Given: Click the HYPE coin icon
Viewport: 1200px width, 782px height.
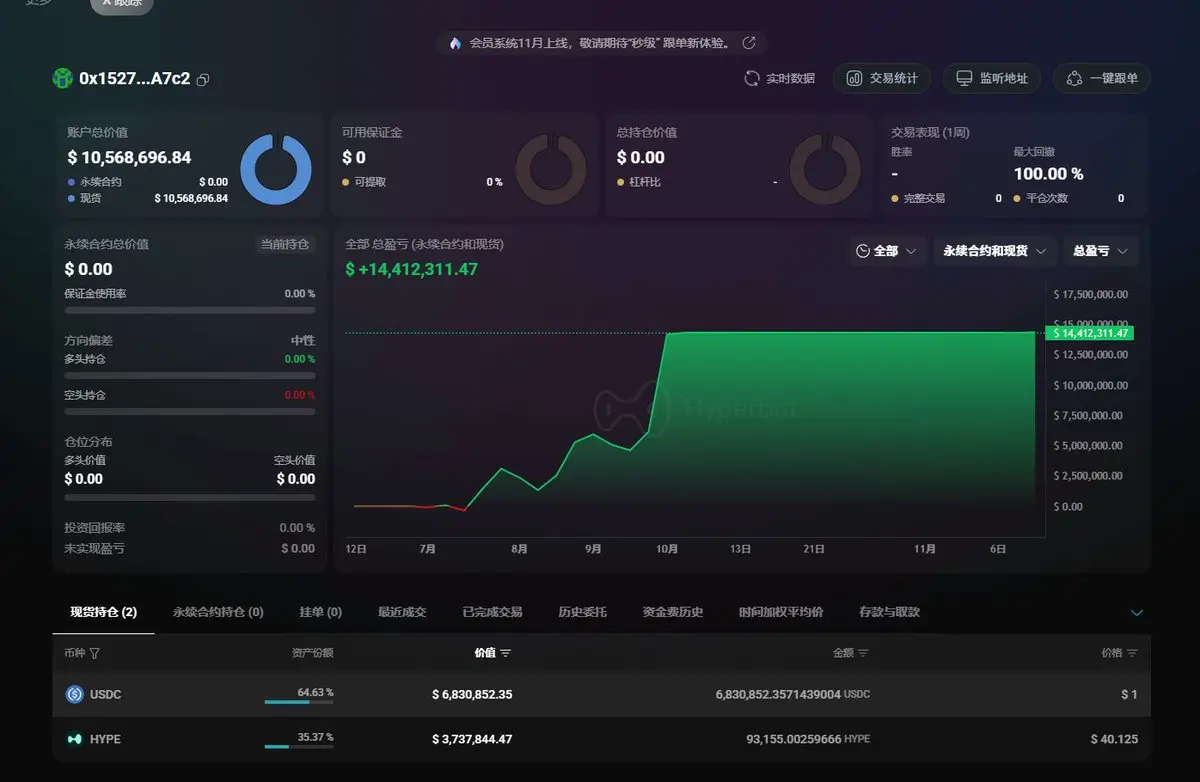Looking at the screenshot, I should click(x=74, y=739).
